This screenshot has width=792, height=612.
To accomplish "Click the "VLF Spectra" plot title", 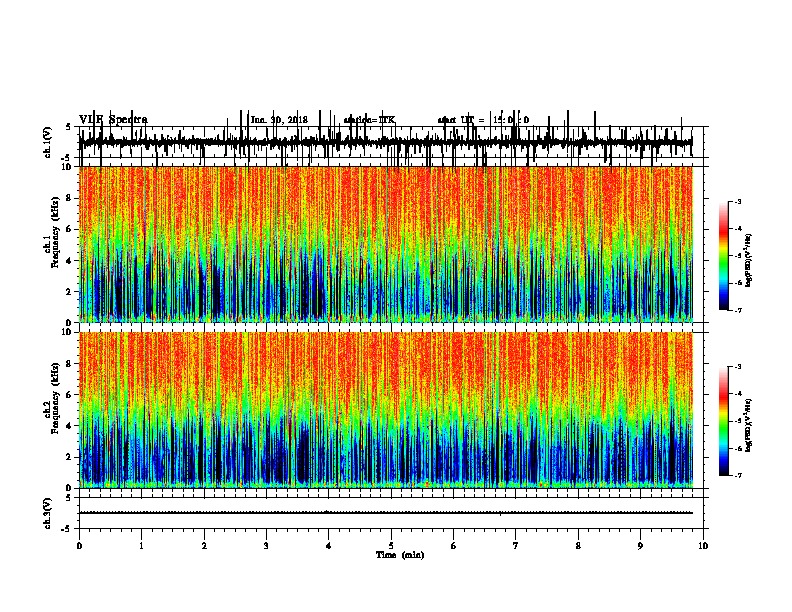I will (113, 120).
